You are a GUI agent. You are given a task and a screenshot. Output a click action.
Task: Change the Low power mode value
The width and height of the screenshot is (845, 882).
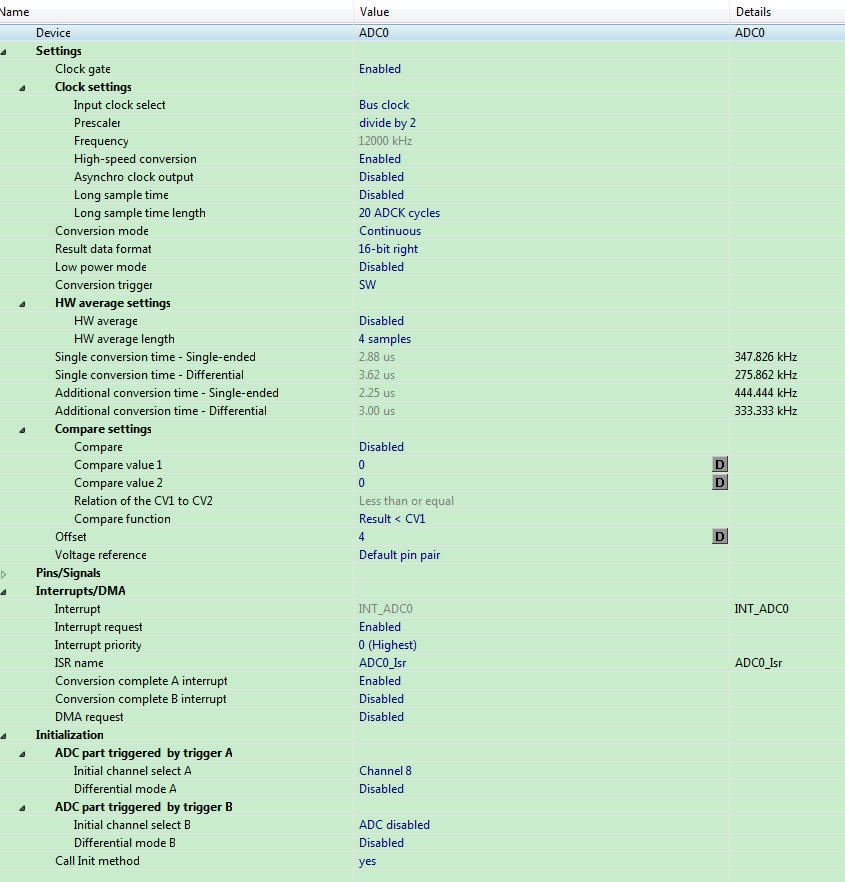click(x=381, y=267)
